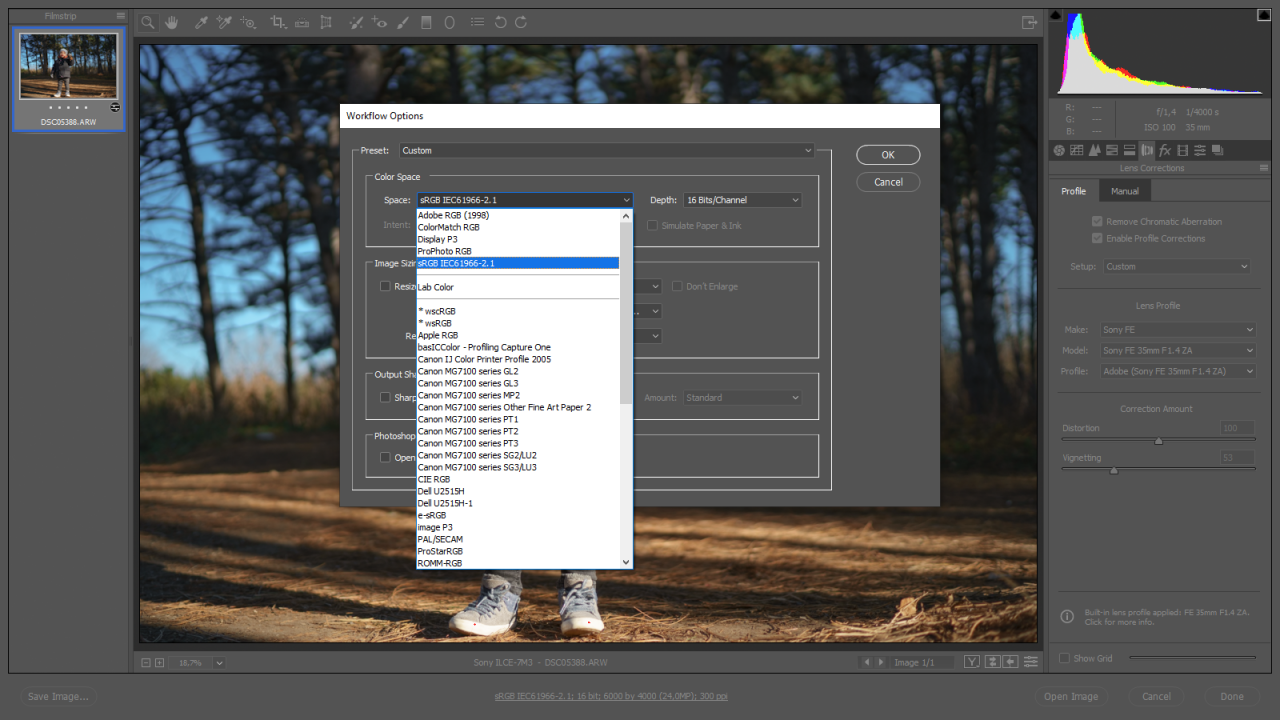Open the lens Profile dropdown
1280x720 pixels.
tap(1178, 371)
